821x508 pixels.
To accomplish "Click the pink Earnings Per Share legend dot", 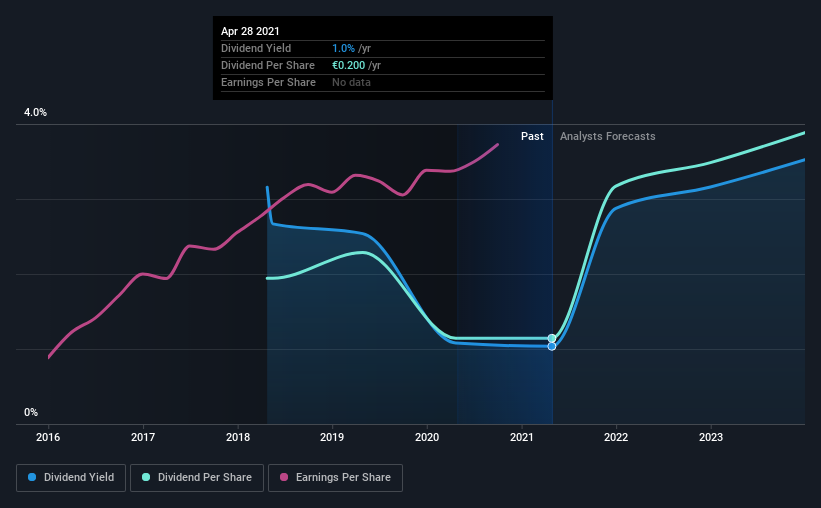I will pos(284,477).
